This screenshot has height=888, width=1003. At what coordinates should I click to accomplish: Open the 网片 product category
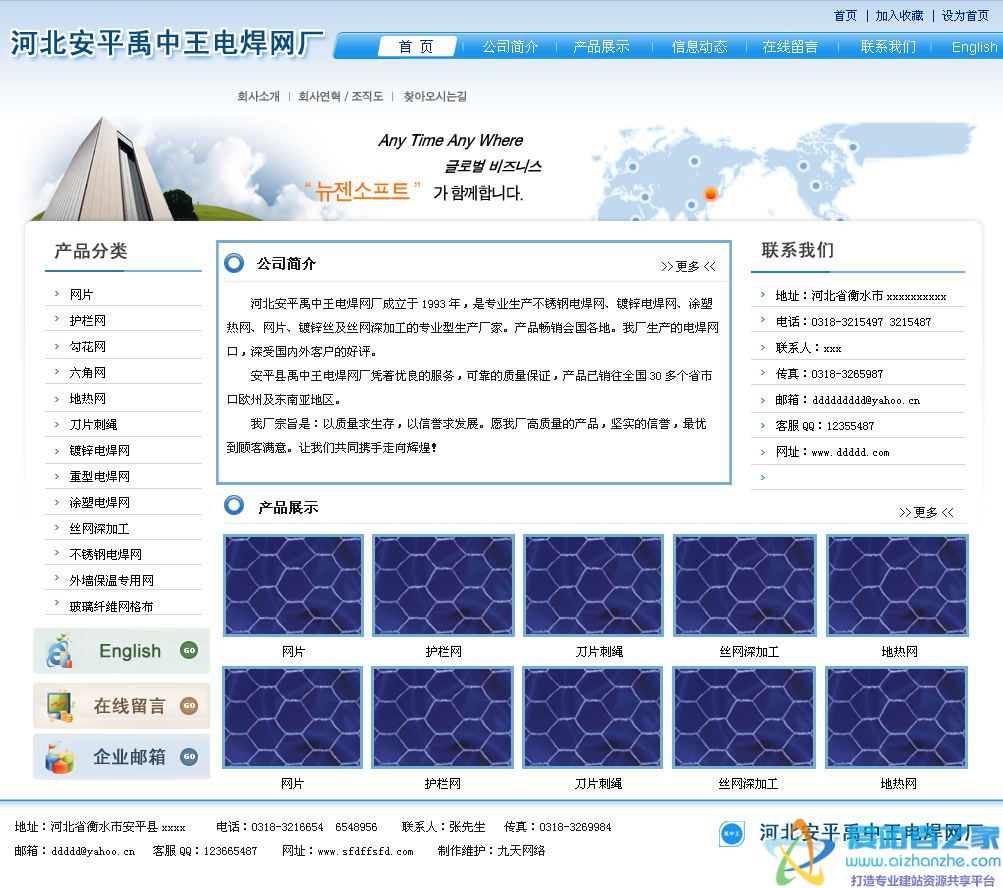(82, 295)
